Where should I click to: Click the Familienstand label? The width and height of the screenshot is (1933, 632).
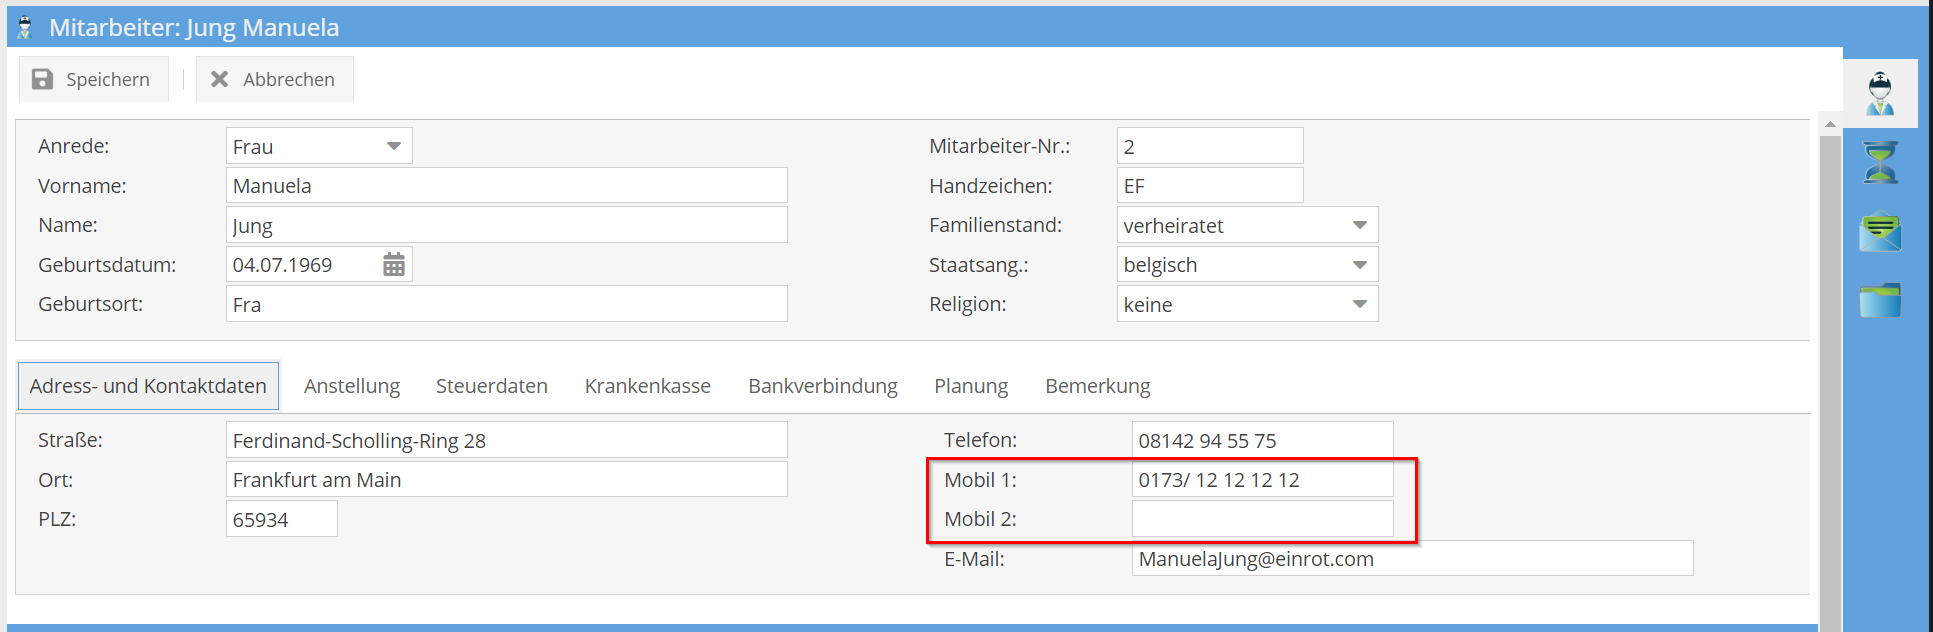[x=996, y=225]
